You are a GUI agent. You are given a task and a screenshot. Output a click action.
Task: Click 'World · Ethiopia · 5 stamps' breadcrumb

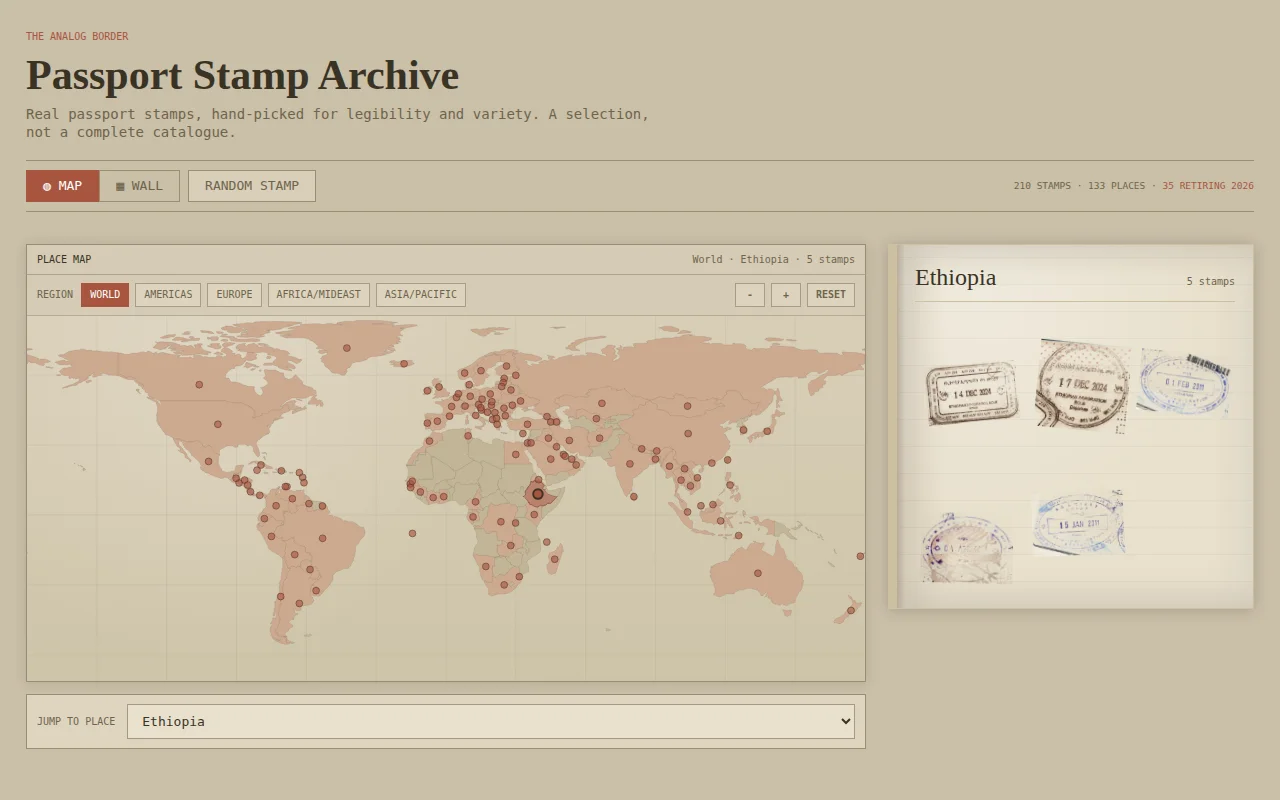point(773,260)
